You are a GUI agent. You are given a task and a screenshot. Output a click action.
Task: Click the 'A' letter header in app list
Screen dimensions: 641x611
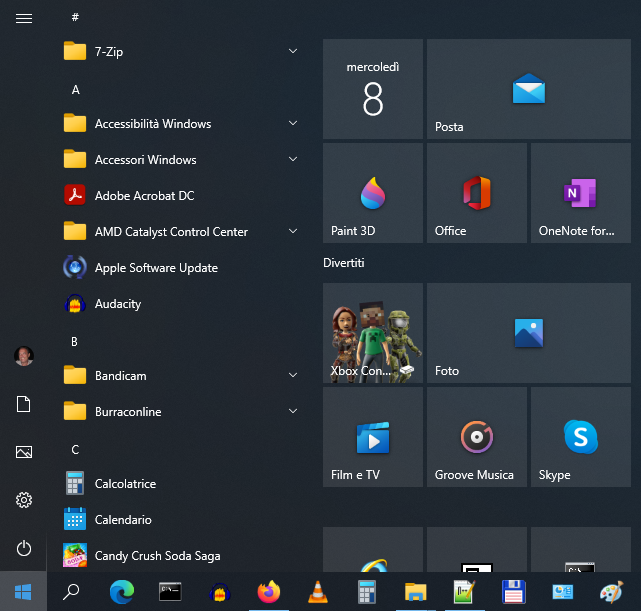tap(76, 90)
